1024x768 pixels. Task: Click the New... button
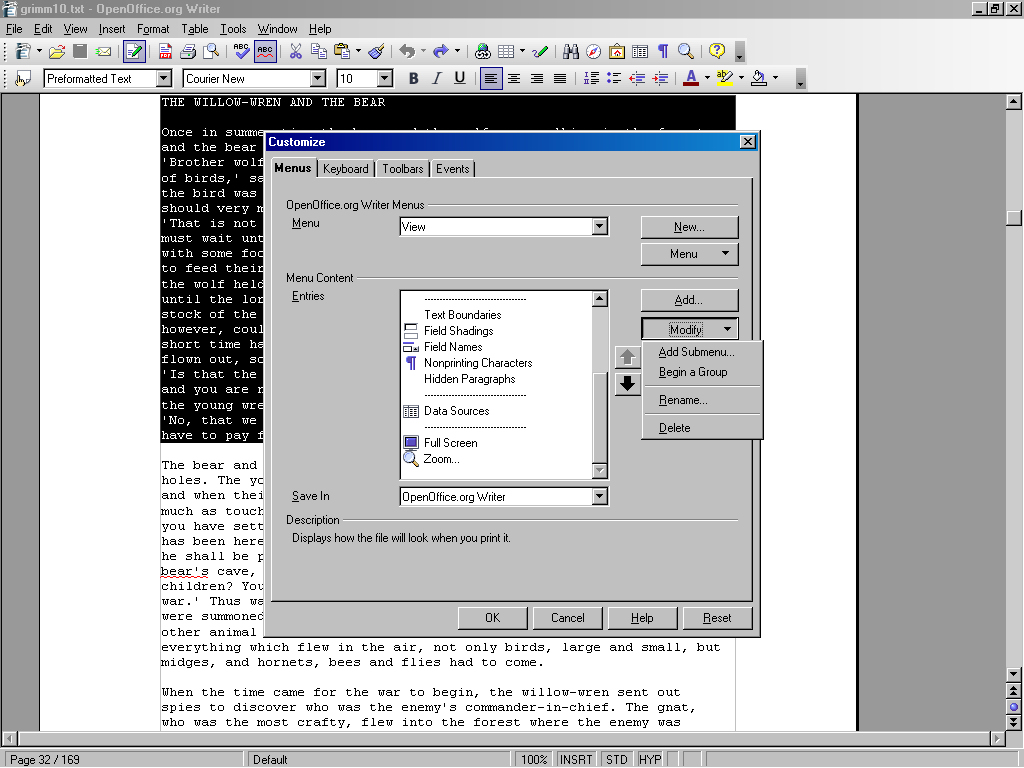click(690, 227)
